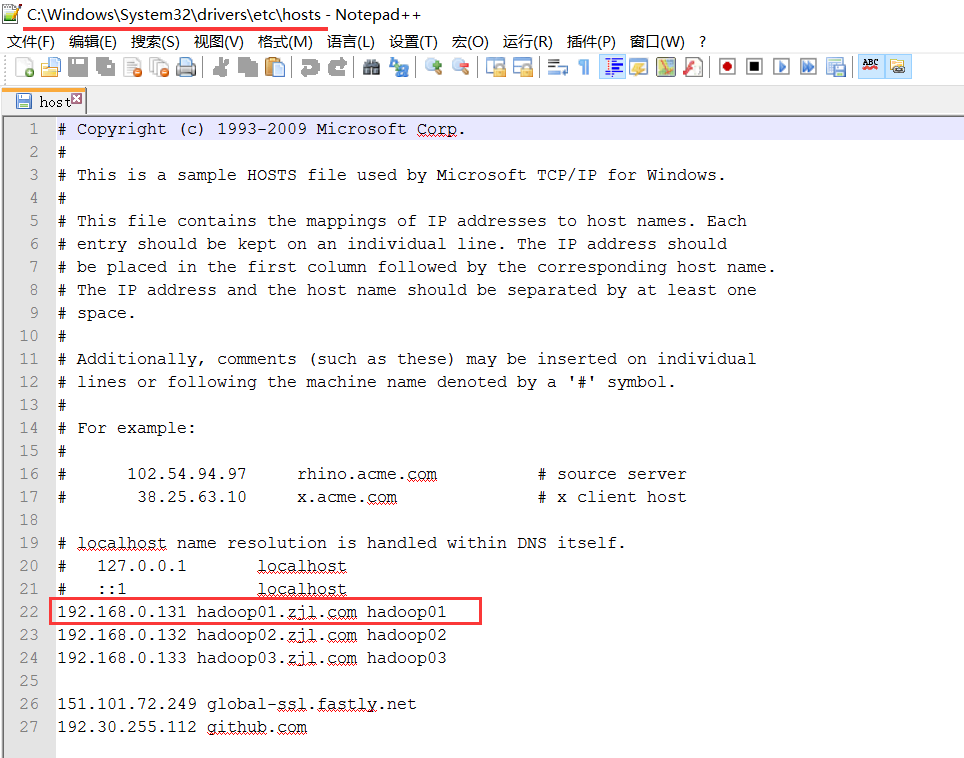964x758 pixels.
Task: Click 'Corp' in the copyright line
Action: (x=437, y=129)
